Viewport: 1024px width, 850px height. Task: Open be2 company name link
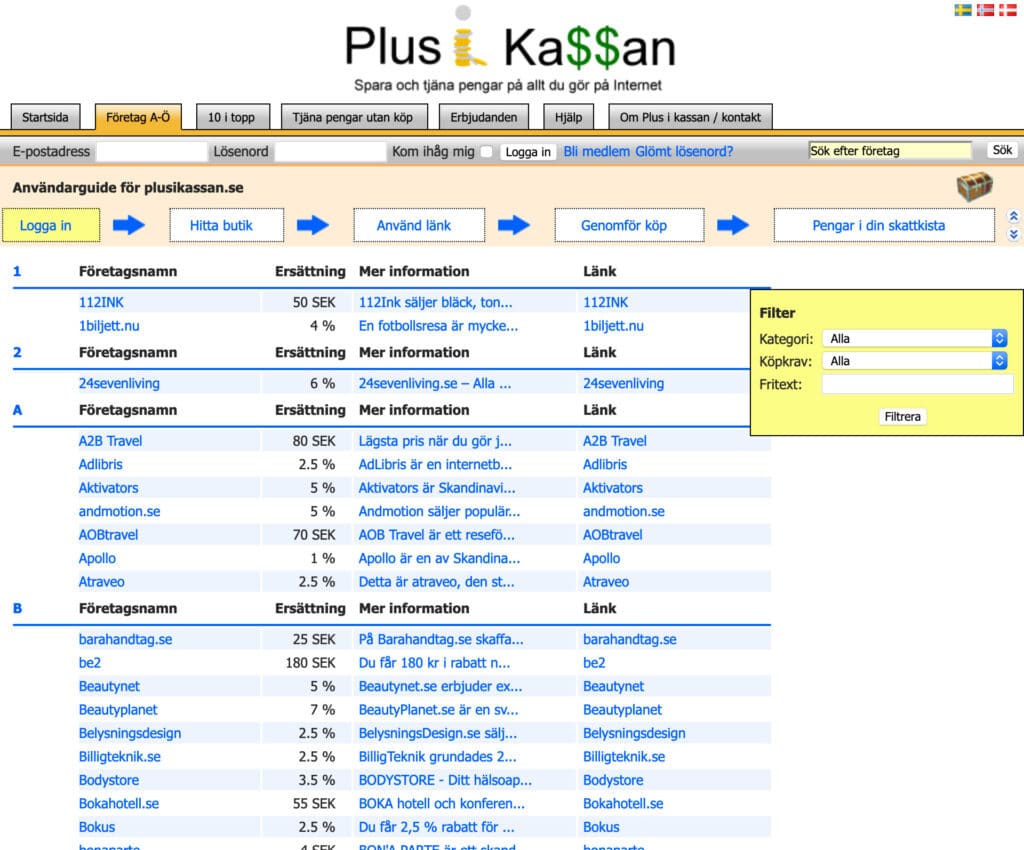[x=89, y=663]
